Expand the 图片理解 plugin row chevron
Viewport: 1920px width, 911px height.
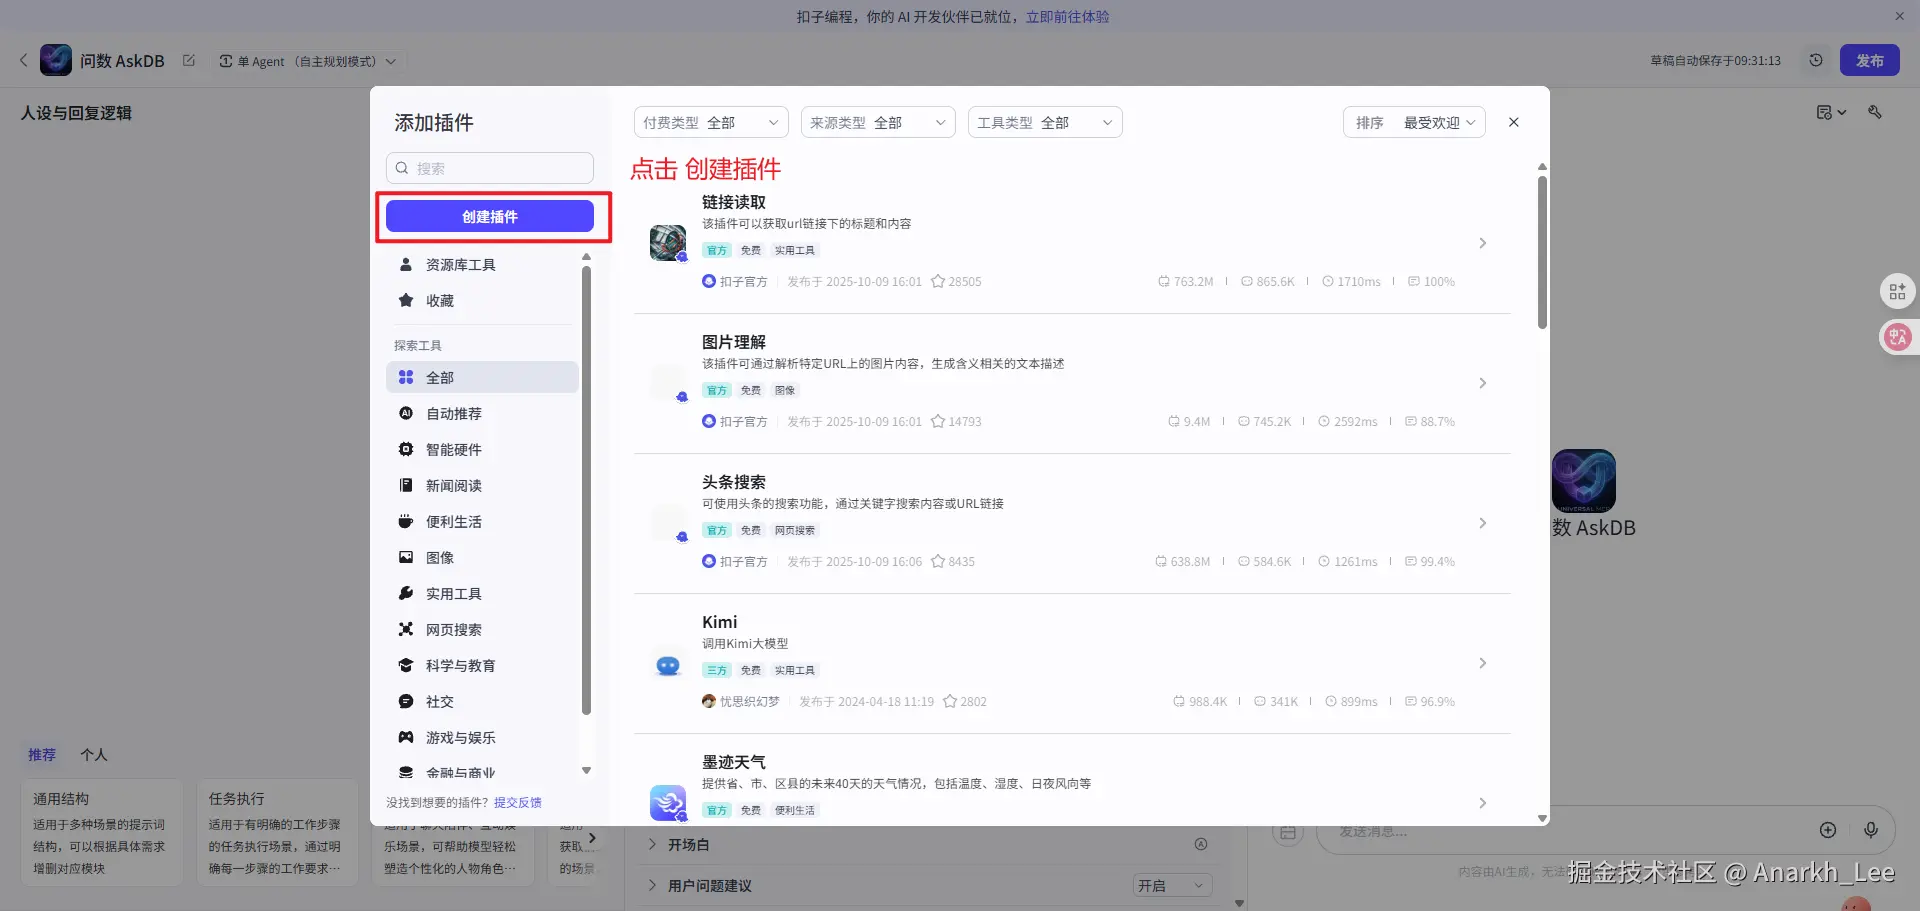click(x=1483, y=383)
